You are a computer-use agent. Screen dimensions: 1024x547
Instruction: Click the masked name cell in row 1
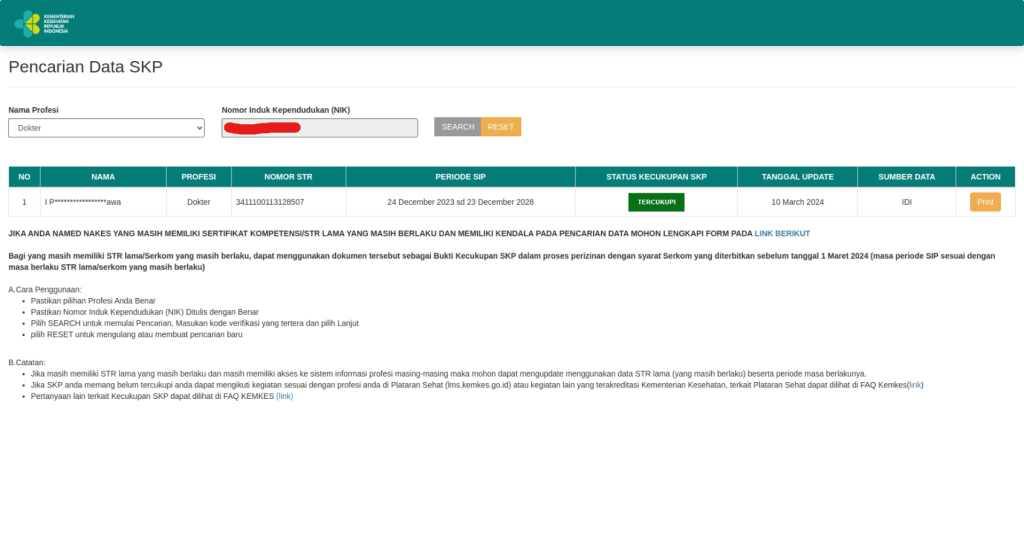coord(83,202)
